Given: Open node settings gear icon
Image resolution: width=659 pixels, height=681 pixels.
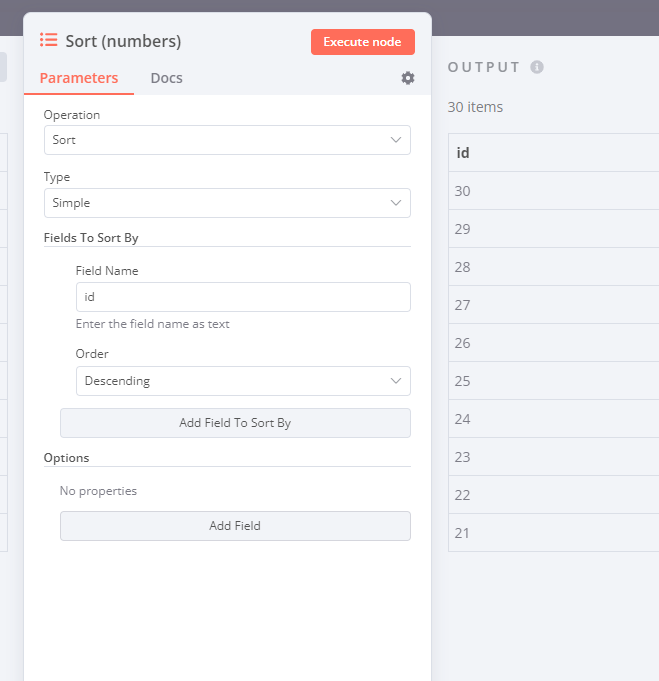Looking at the screenshot, I should 408,78.
